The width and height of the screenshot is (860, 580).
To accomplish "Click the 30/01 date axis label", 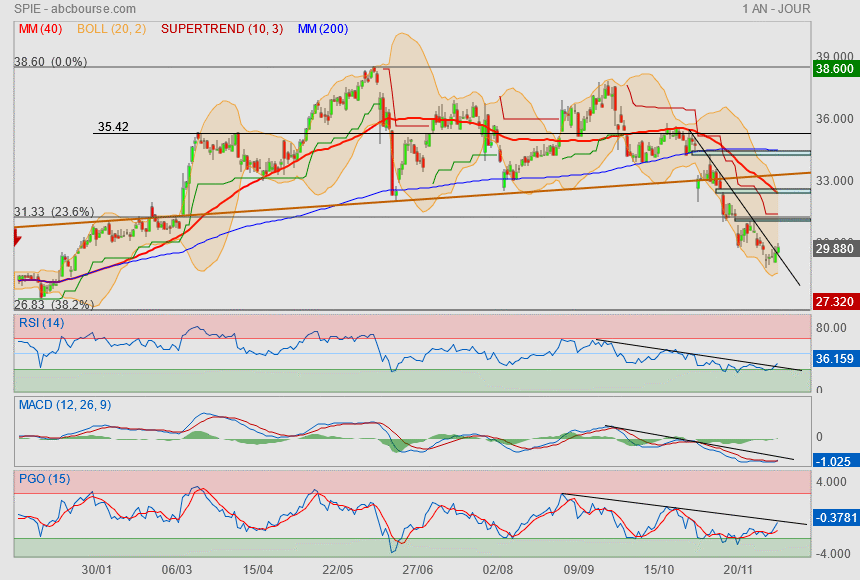I will 97,570.
